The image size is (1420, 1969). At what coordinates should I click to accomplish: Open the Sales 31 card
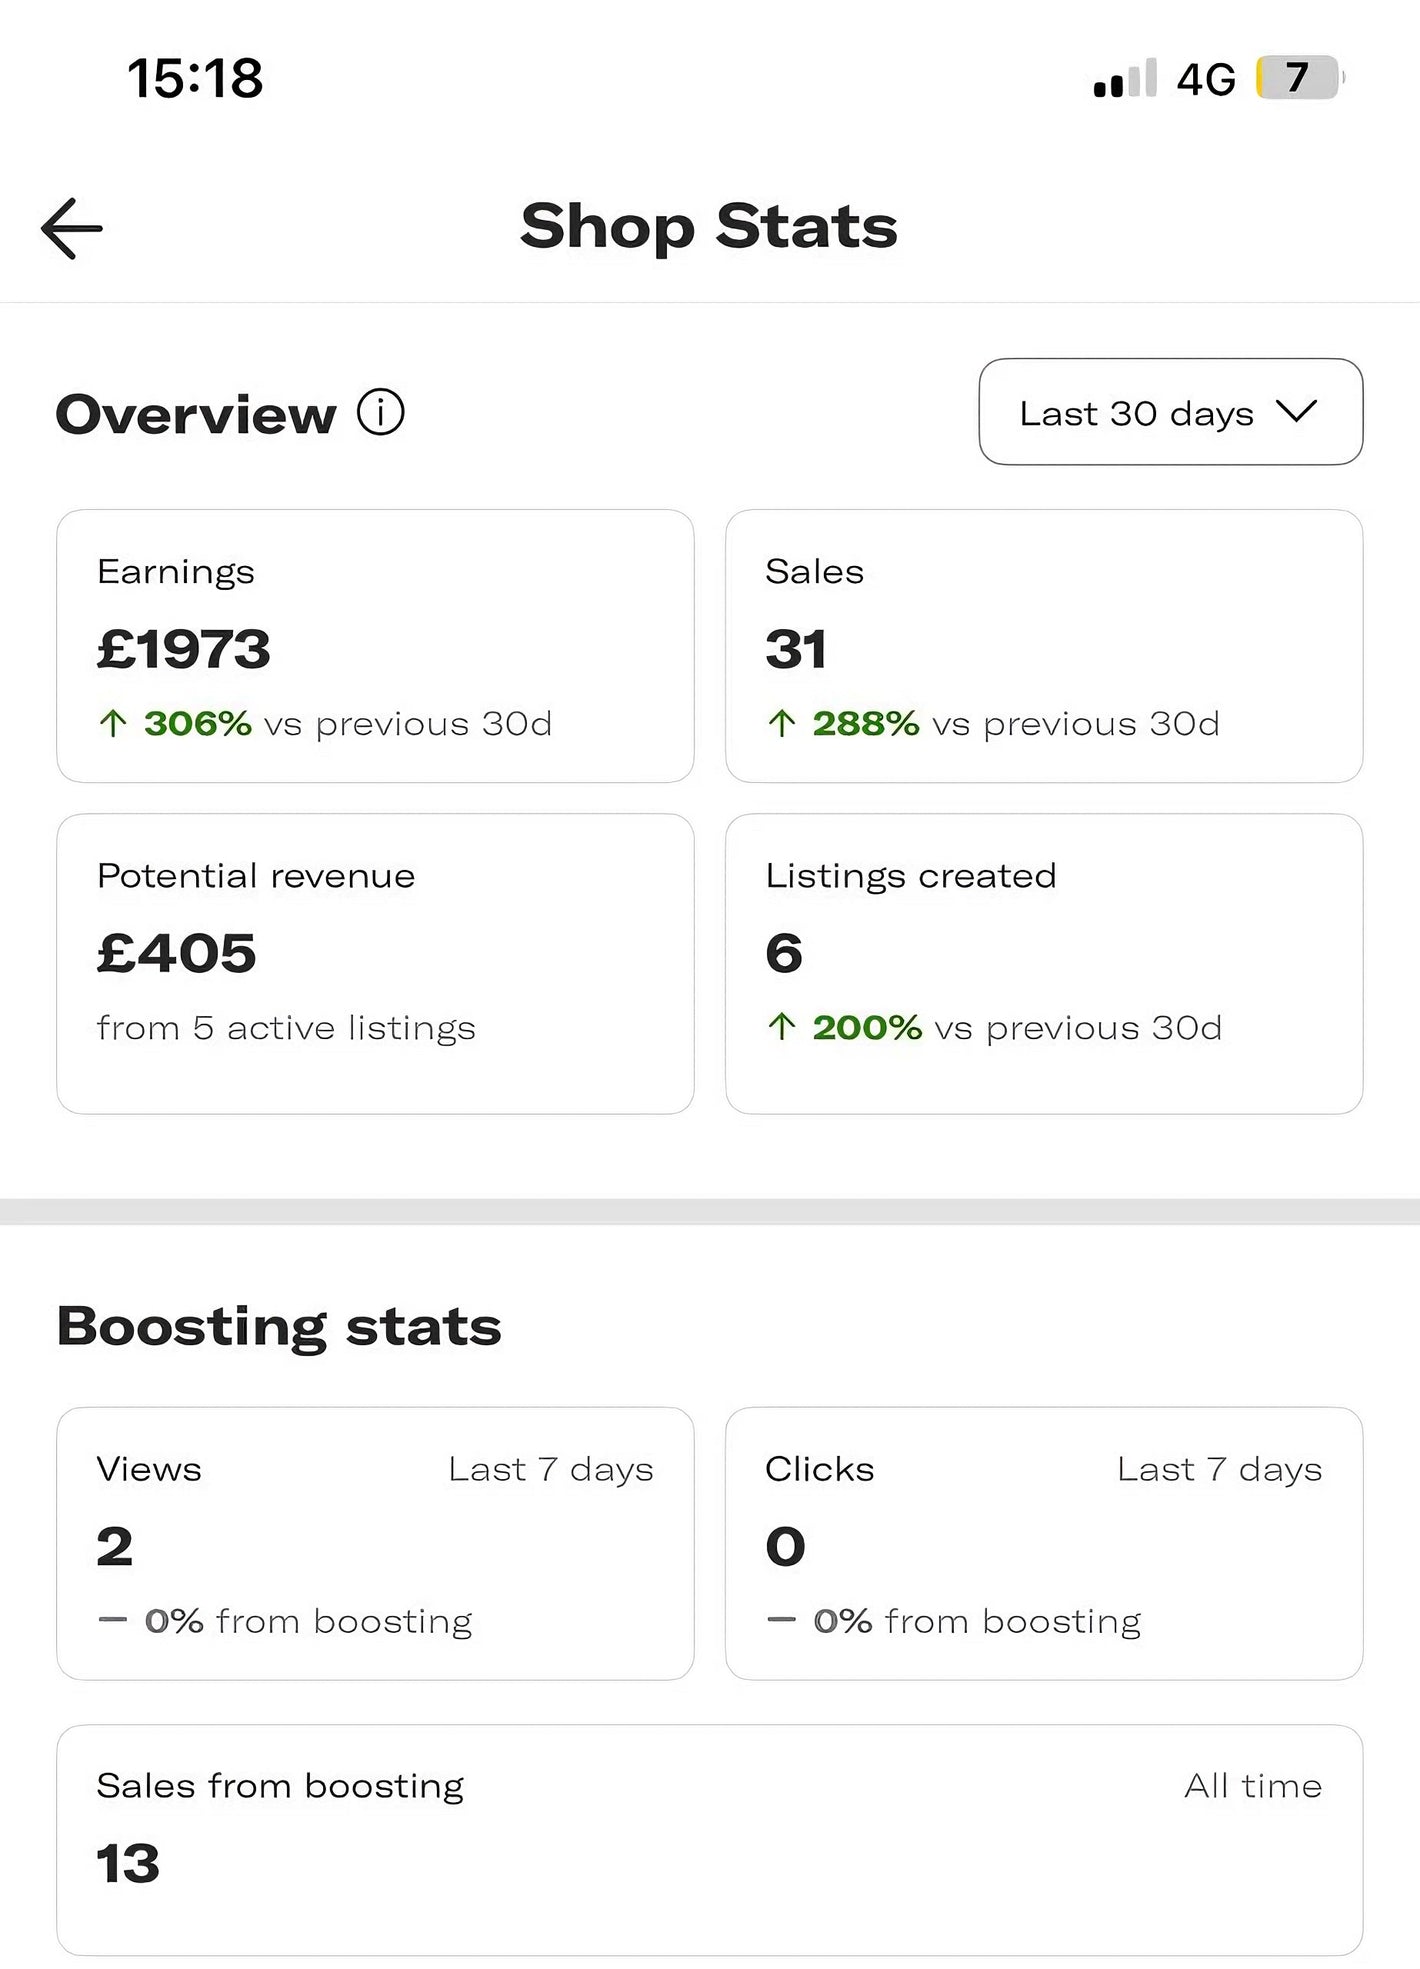pyautogui.click(x=1043, y=646)
